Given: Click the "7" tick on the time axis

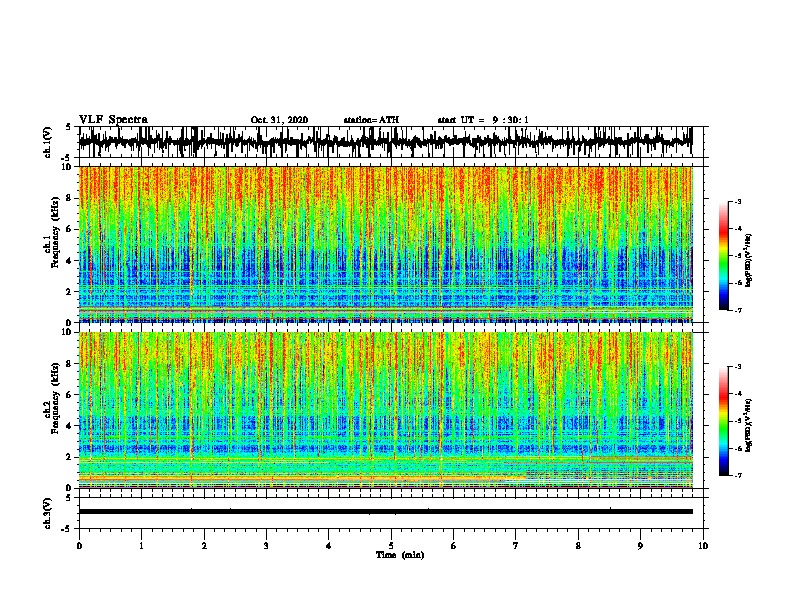Looking at the screenshot, I should click(x=516, y=546).
